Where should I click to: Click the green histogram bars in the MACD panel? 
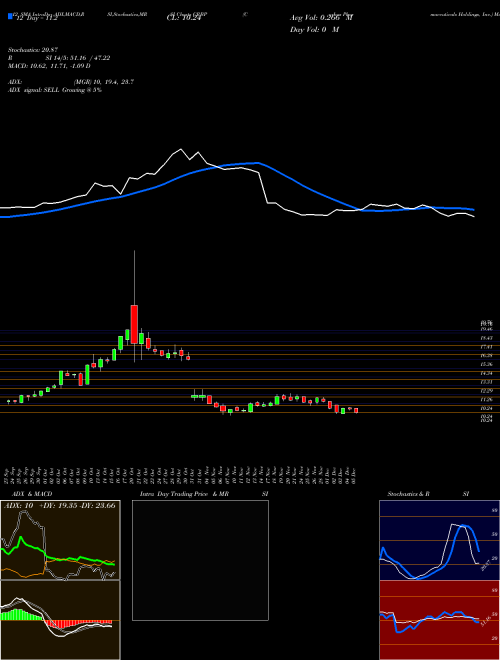21,615
